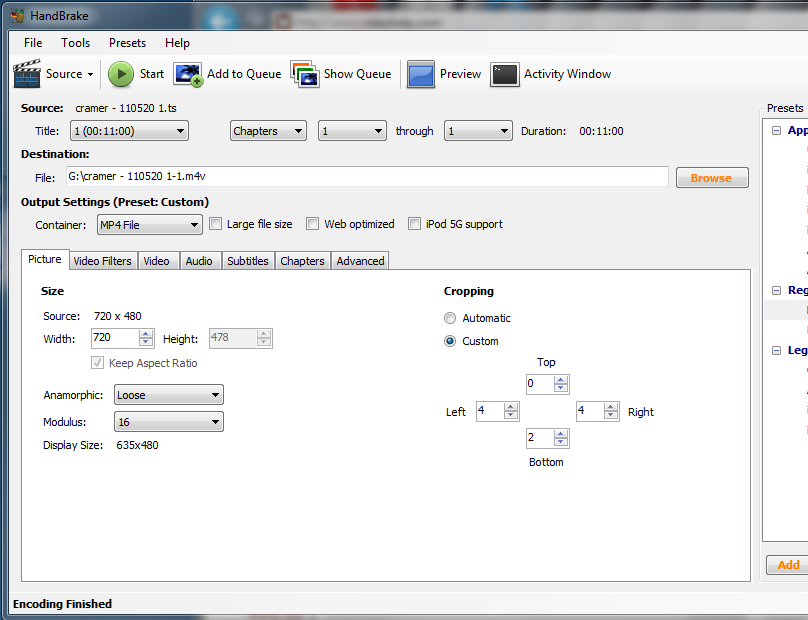Screen dimensions: 808x620
Task: Click source name 'cramer - 110520 1.ts'
Action: (x=126, y=108)
